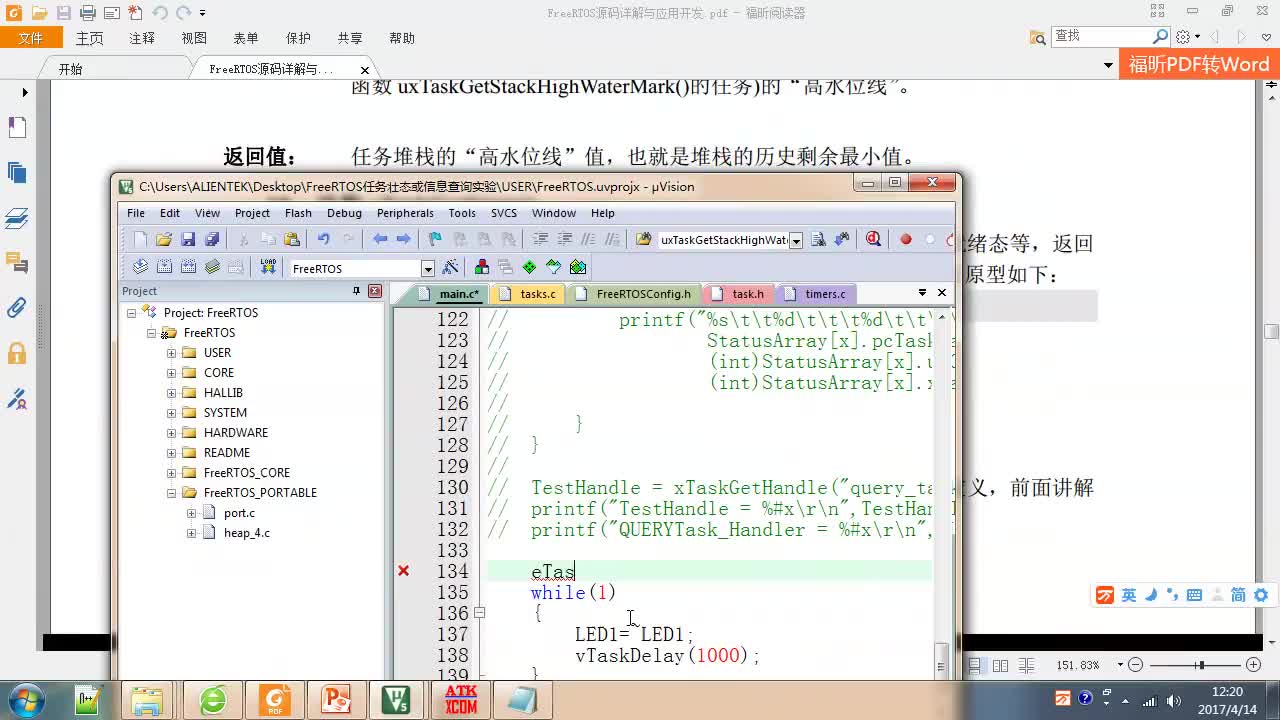Viewport: 1280px width, 720px height.
Task: Click the Save All icon in µVision
Action: pyautogui.click(x=212, y=239)
